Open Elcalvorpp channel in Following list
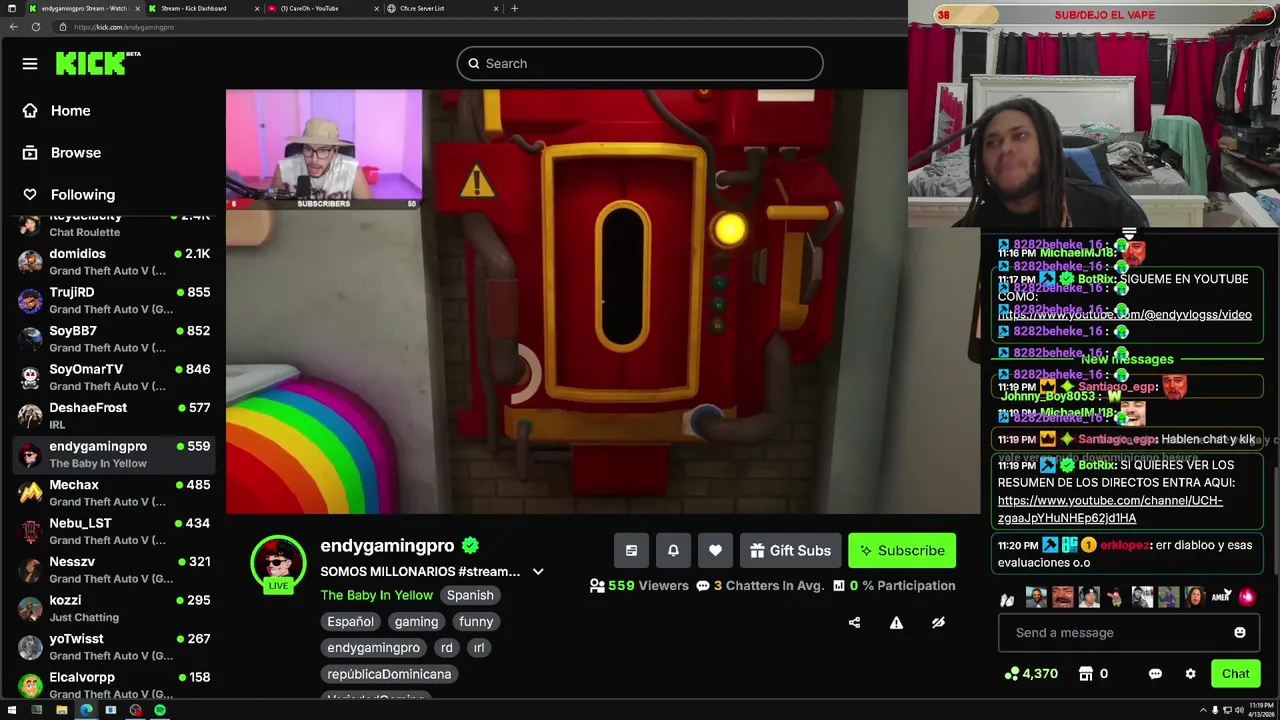Screen dimensions: 1280x720 click(x=115, y=685)
